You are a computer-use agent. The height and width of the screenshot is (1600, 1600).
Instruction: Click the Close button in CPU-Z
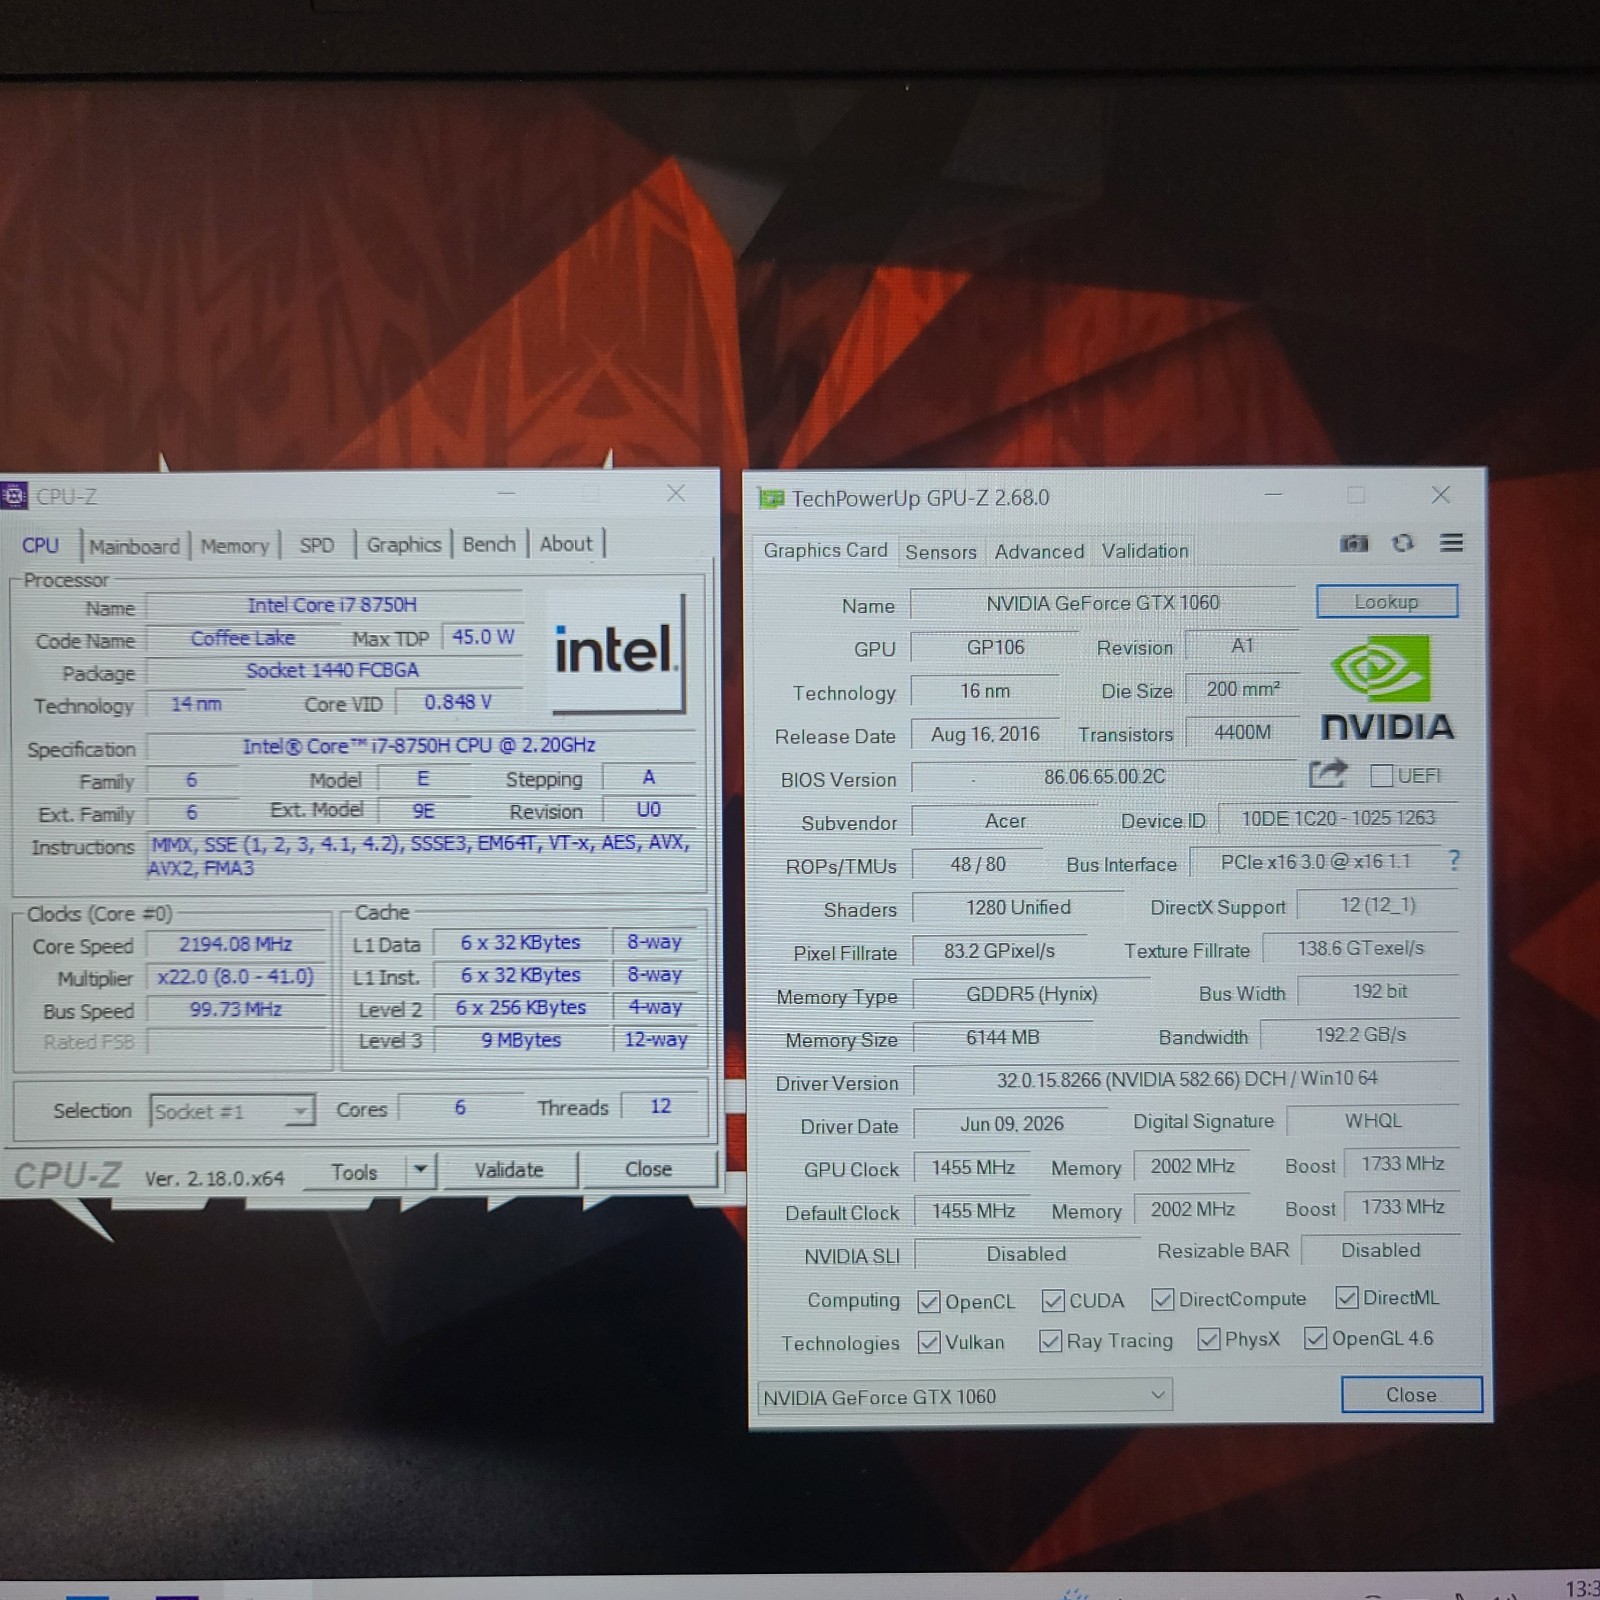tap(648, 1169)
